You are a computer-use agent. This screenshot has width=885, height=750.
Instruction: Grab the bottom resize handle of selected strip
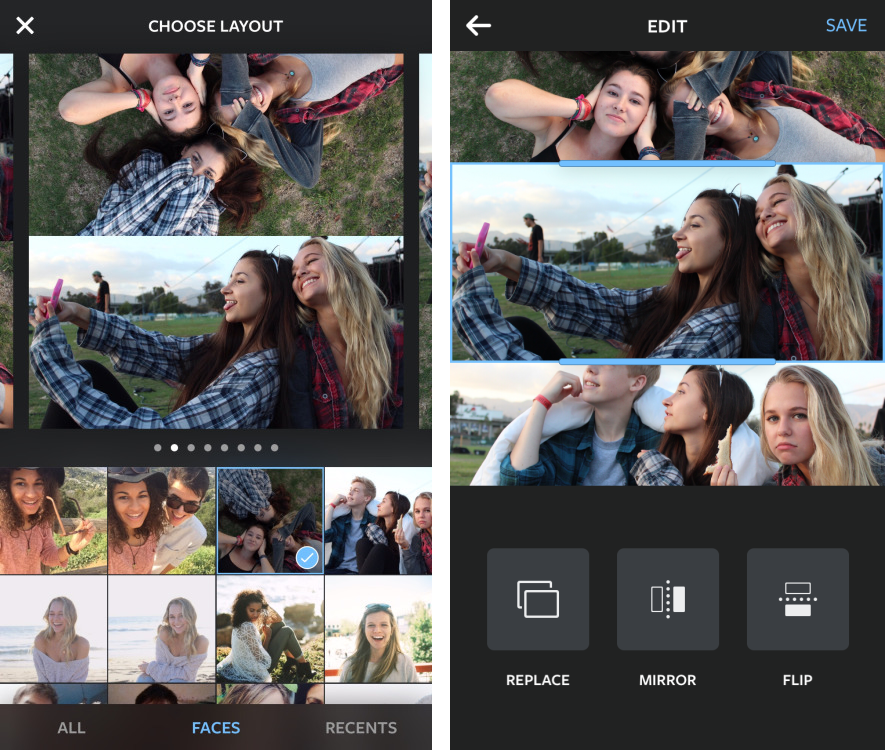[667, 361]
